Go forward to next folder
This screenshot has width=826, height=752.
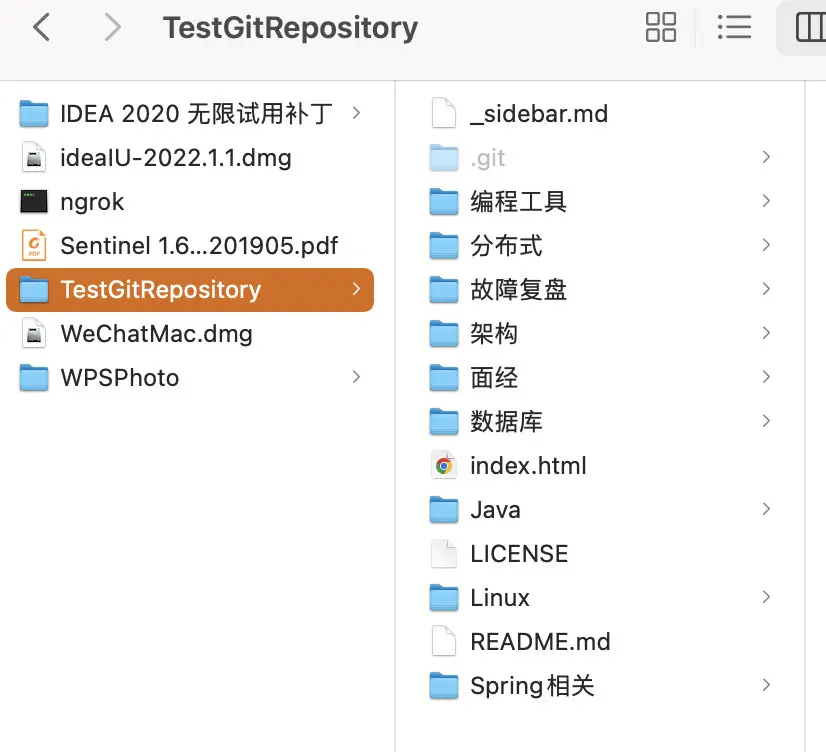[112, 27]
